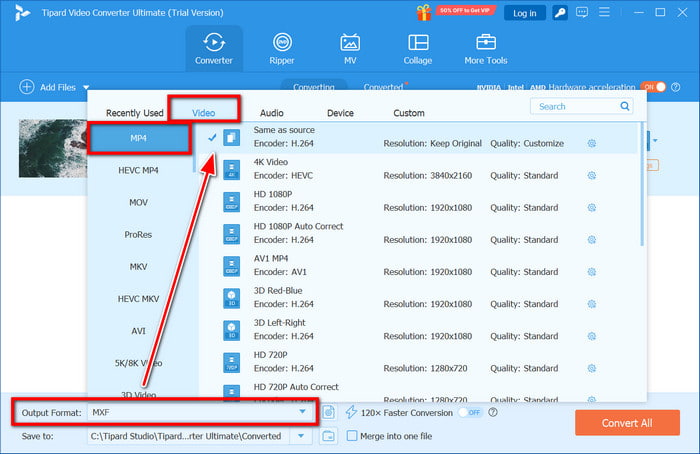Viewport: 700px width, 454px height.
Task: Choose 3D Red-Blue preset
Action: pos(420,298)
